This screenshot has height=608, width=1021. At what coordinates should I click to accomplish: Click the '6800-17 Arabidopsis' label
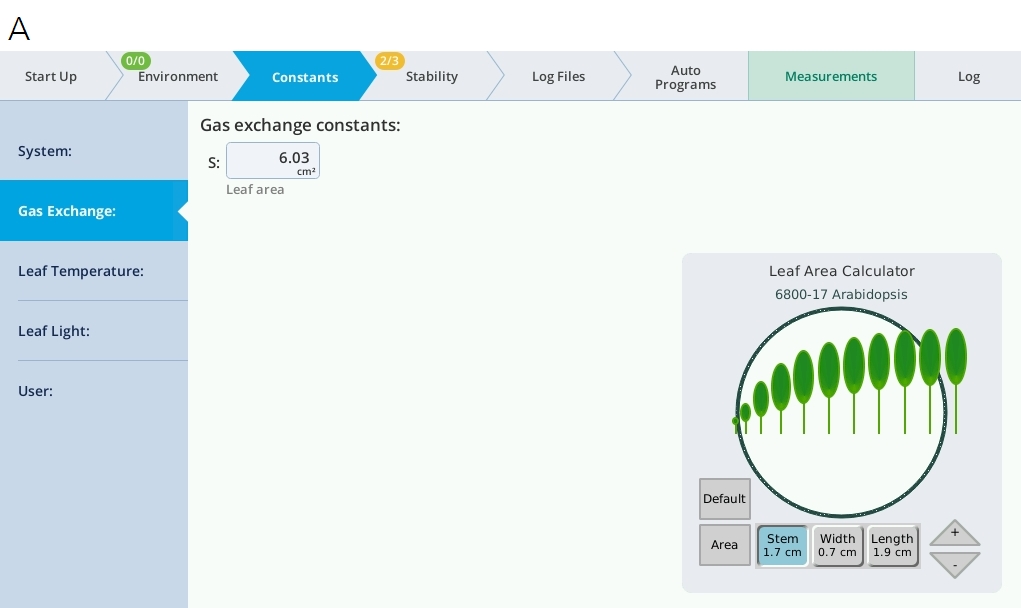tap(841, 294)
